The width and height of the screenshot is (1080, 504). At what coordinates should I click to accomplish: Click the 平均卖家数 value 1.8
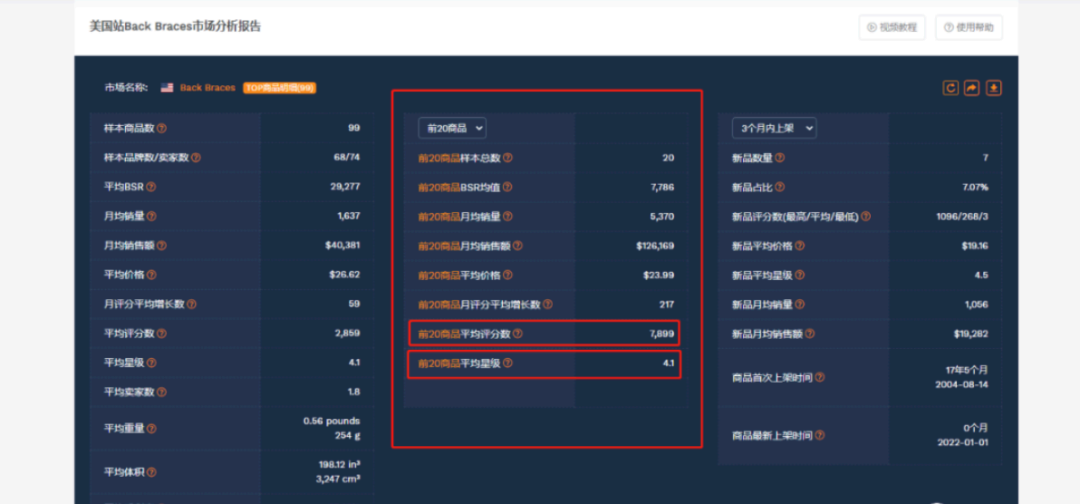pos(353,392)
